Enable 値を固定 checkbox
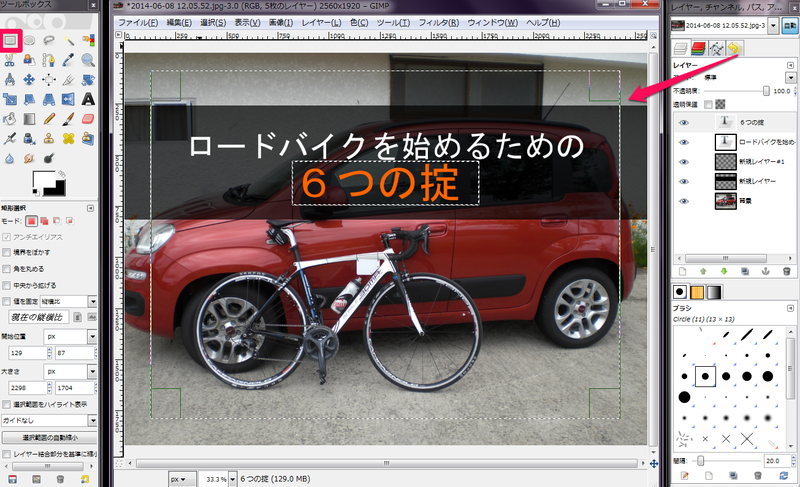 pyautogui.click(x=7, y=301)
